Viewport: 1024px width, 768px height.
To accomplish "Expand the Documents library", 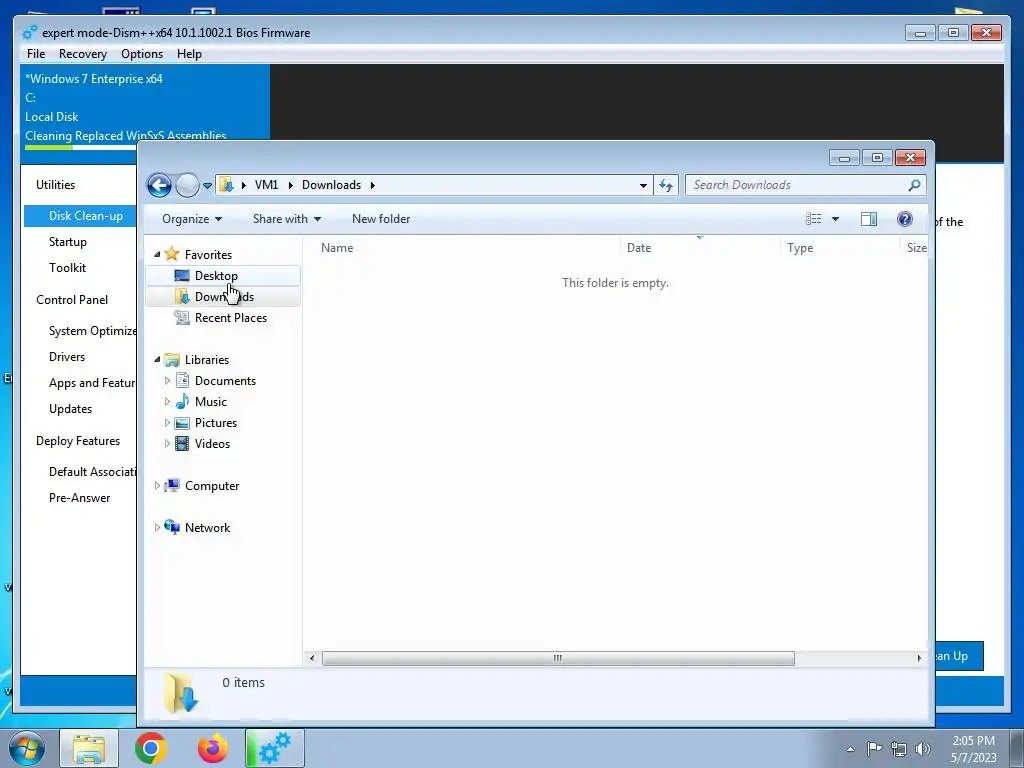I will click(167, 380).
